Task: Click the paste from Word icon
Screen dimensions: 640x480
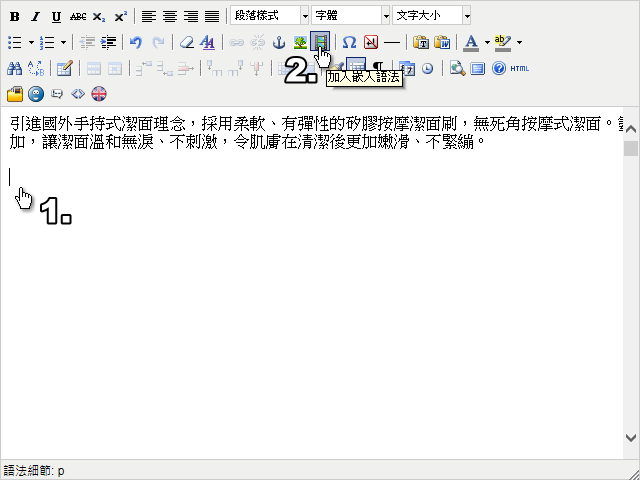Action: (x=441, y=42)
